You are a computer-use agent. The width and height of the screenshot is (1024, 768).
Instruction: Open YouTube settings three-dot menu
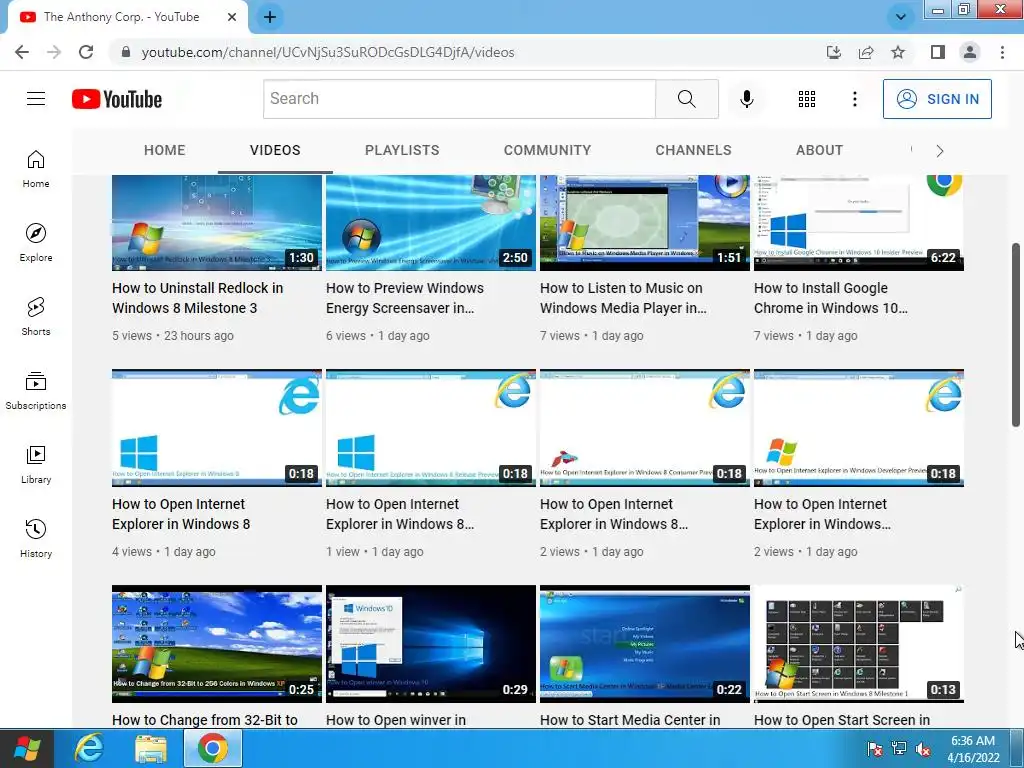854,99
